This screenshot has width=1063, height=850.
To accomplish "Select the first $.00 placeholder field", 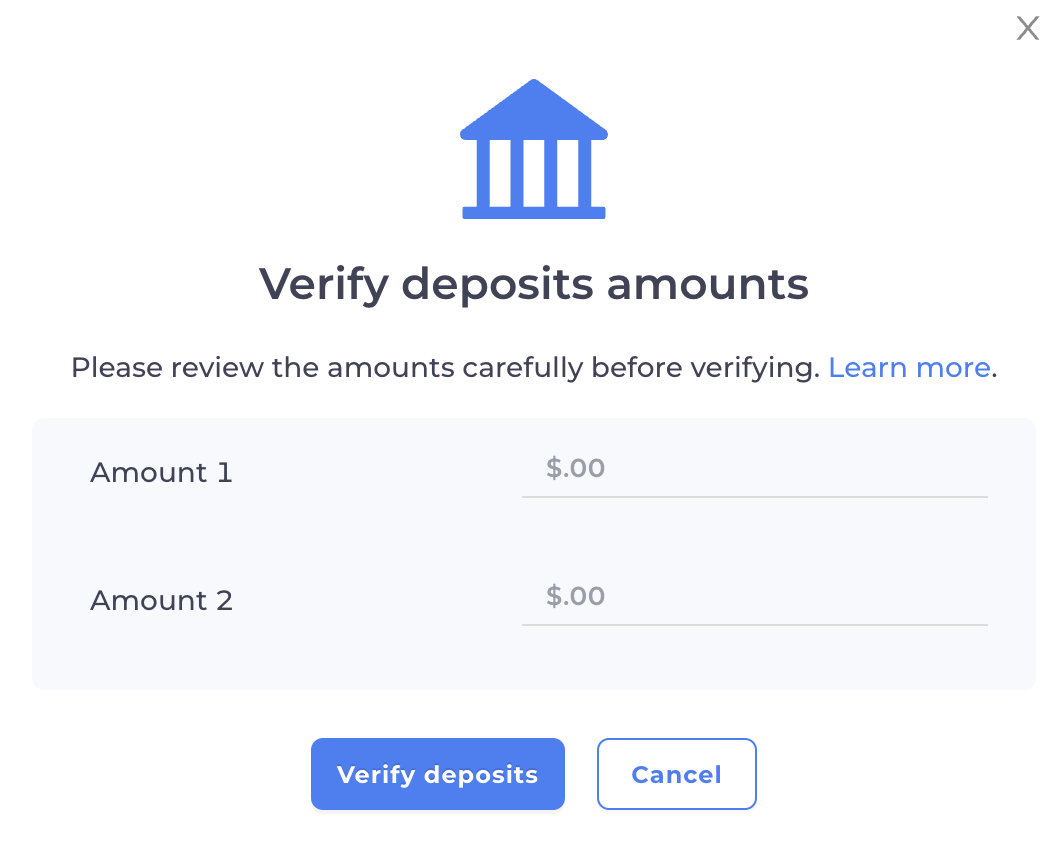I will (x=754, y=470).
